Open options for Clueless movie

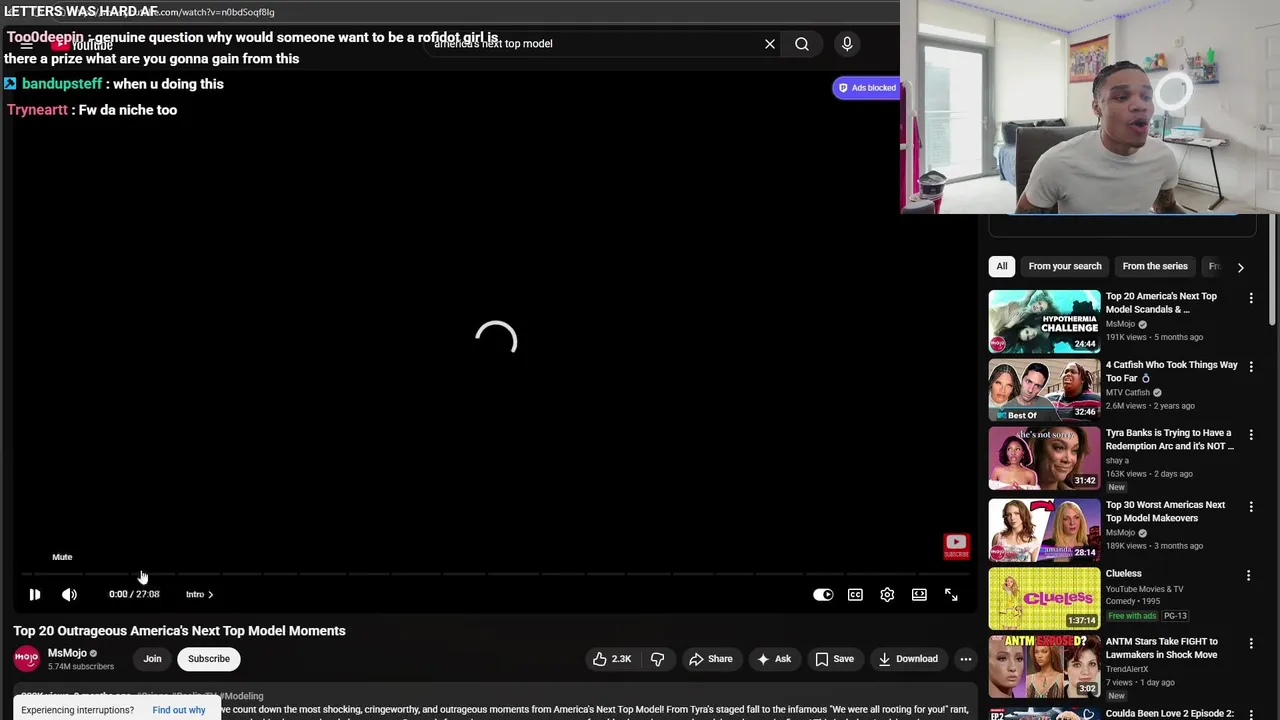point(1248,575)
